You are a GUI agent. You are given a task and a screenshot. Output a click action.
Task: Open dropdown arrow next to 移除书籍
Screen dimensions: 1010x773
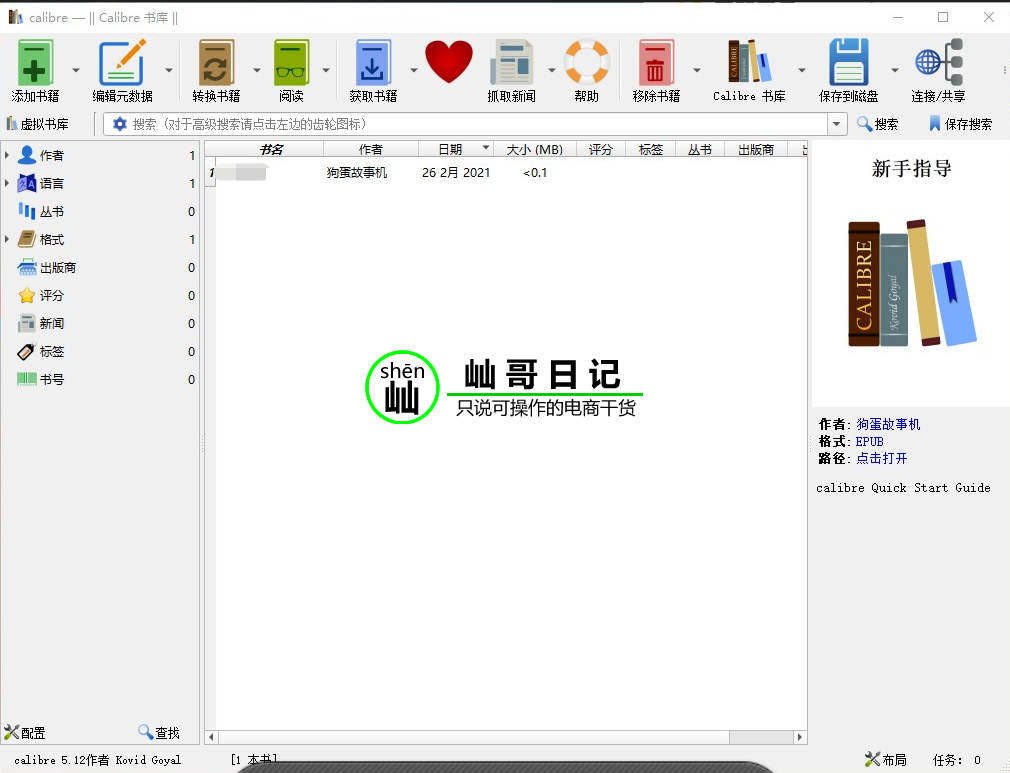click(x=696, y=70)
